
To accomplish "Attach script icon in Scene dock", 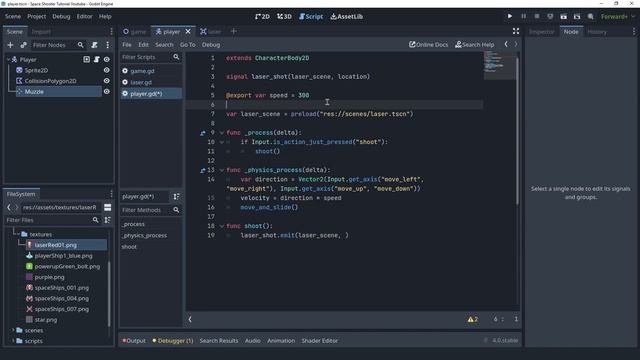I will point(94,45).
